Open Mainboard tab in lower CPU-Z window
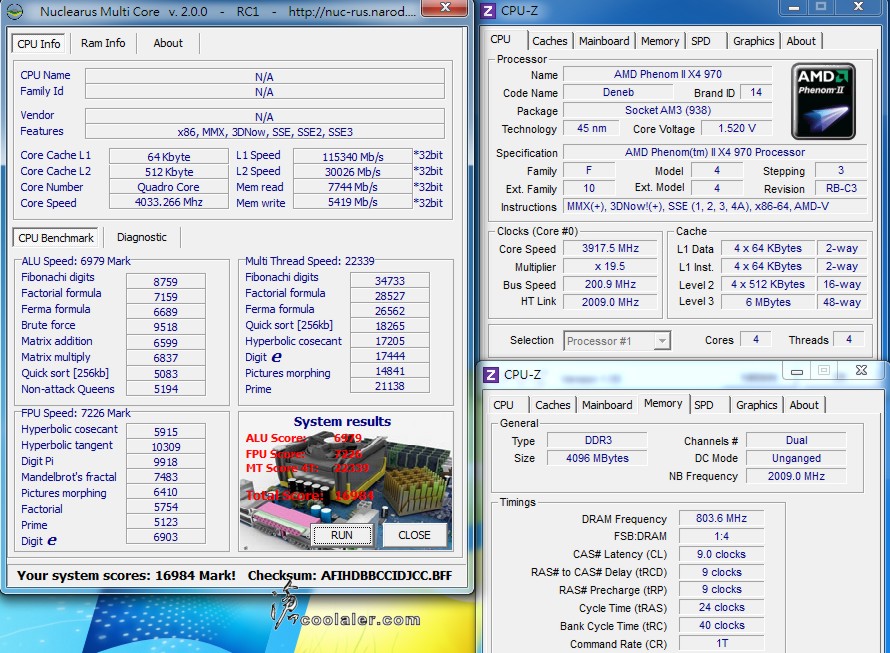 coord(607,405)
